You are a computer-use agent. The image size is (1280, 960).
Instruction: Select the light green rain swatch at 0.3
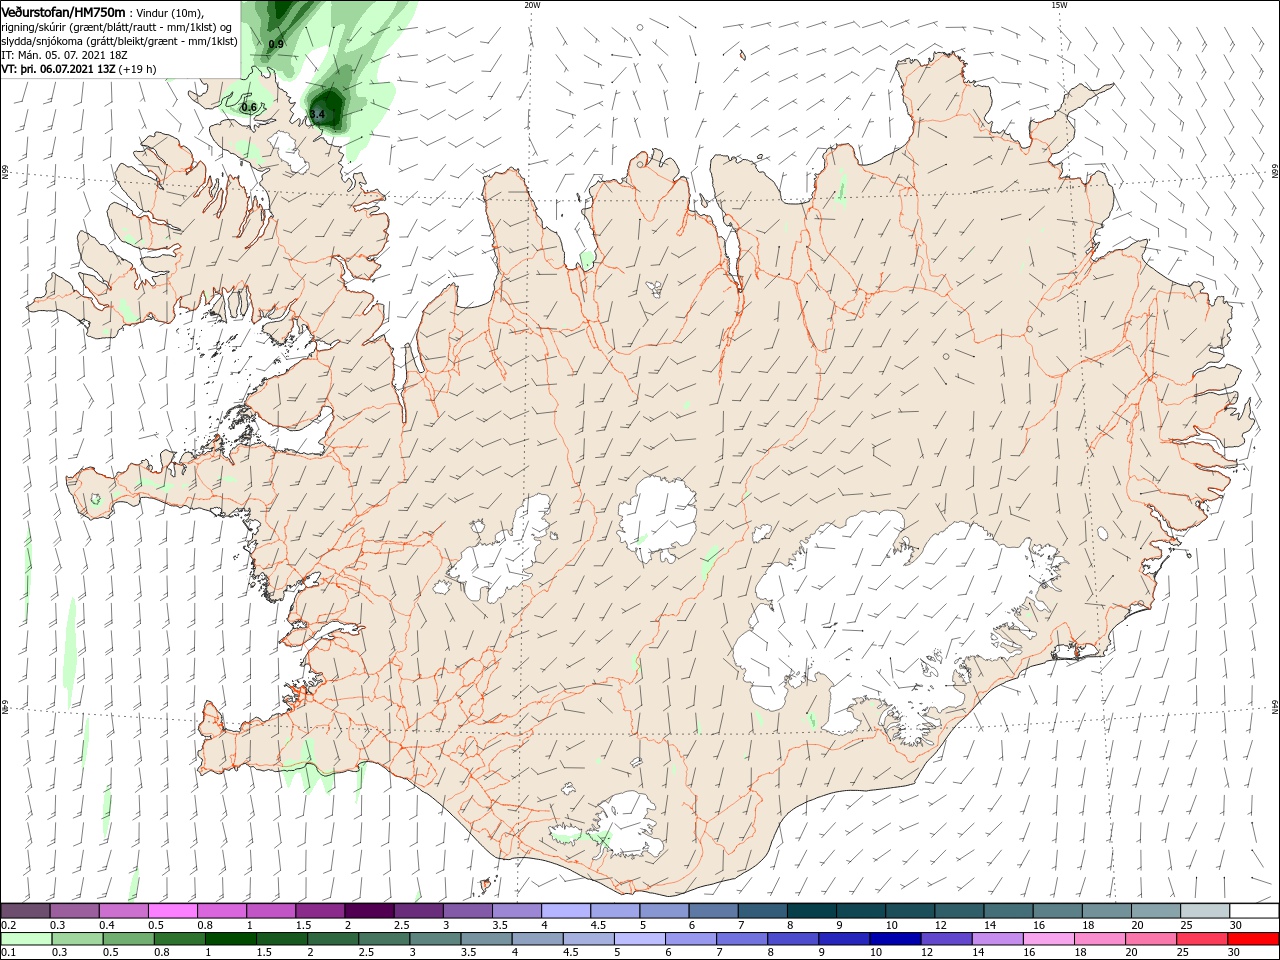(78, 939)
